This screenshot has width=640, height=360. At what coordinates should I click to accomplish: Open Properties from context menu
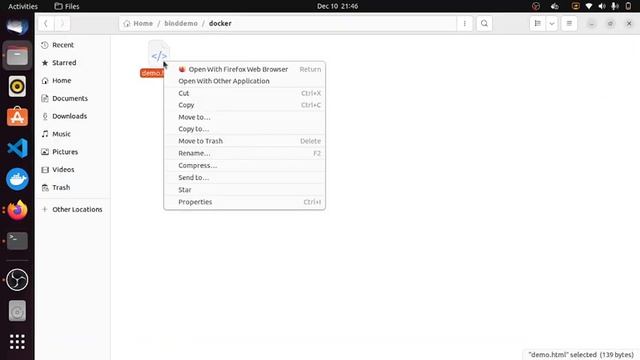coord(244,202)
